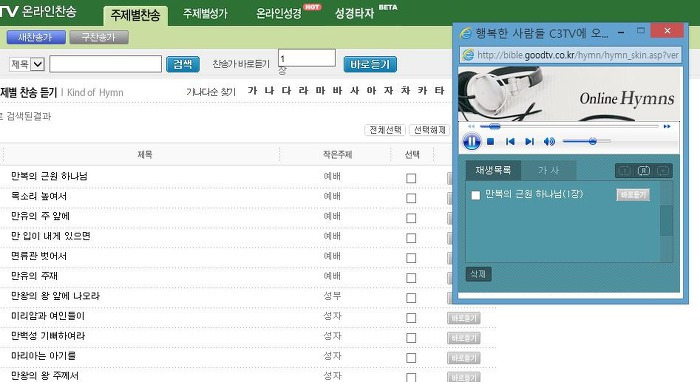The height and width of the screenshot is (382, 700).
Task: Close the popup player window
Action: tap(667, 31)
